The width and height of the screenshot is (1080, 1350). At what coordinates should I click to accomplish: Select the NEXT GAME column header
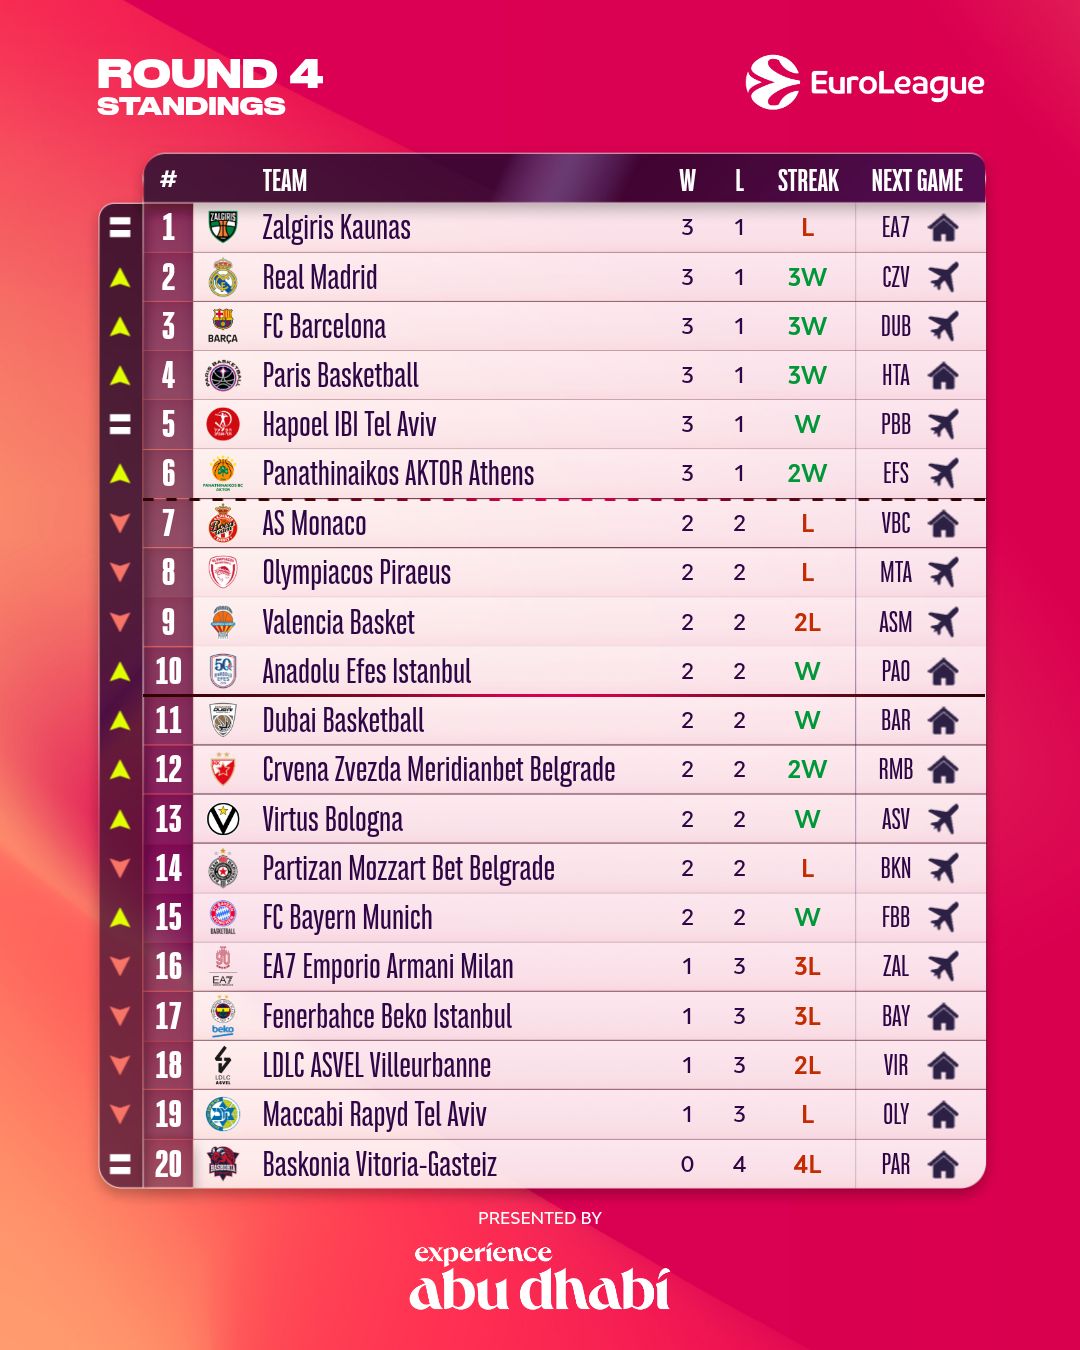917,181
